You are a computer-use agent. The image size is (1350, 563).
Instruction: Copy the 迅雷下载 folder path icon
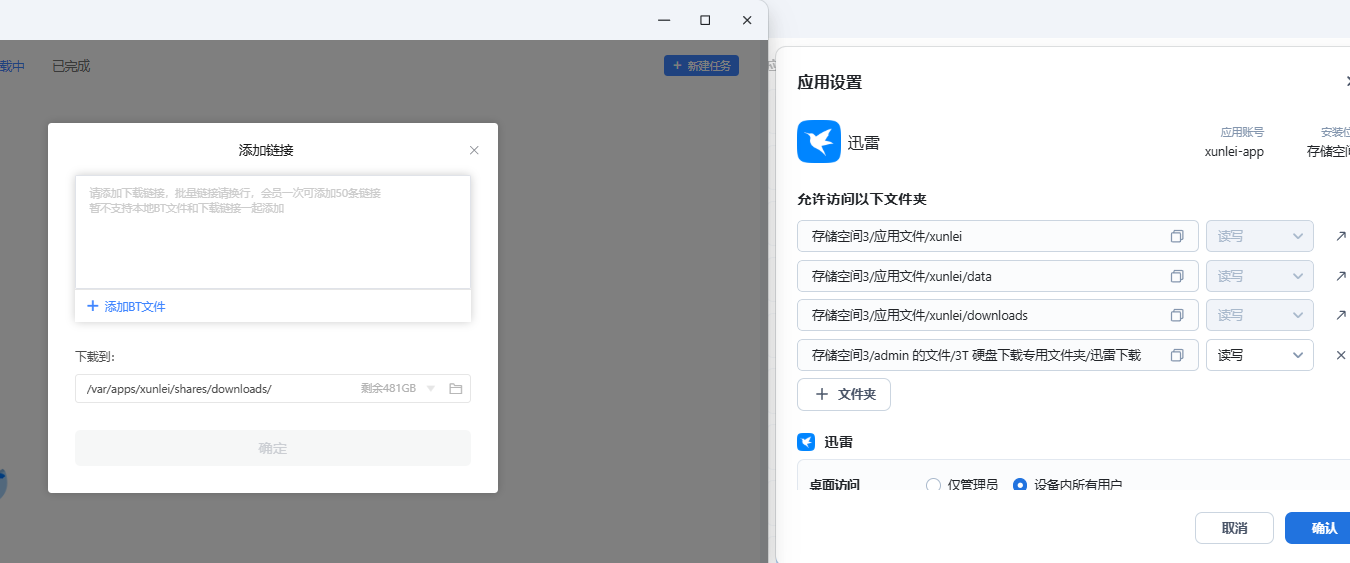[x=1177, y=355]
